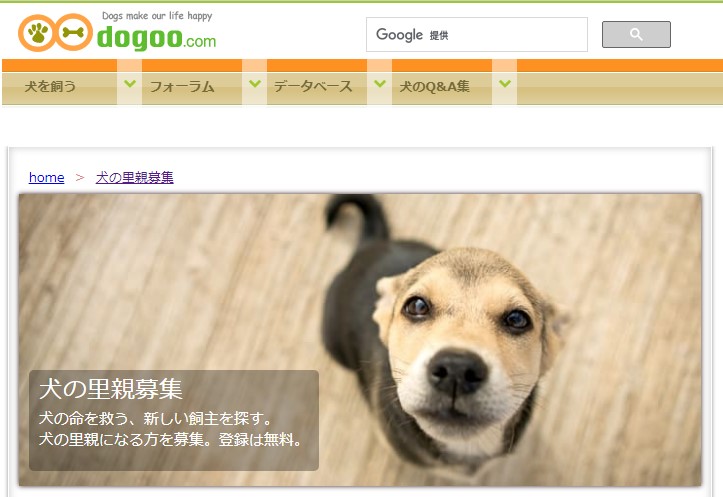Viewport: 723px width, 497px height.
Task: Click the paw print logo icon
Action: [x=37, y=32]
